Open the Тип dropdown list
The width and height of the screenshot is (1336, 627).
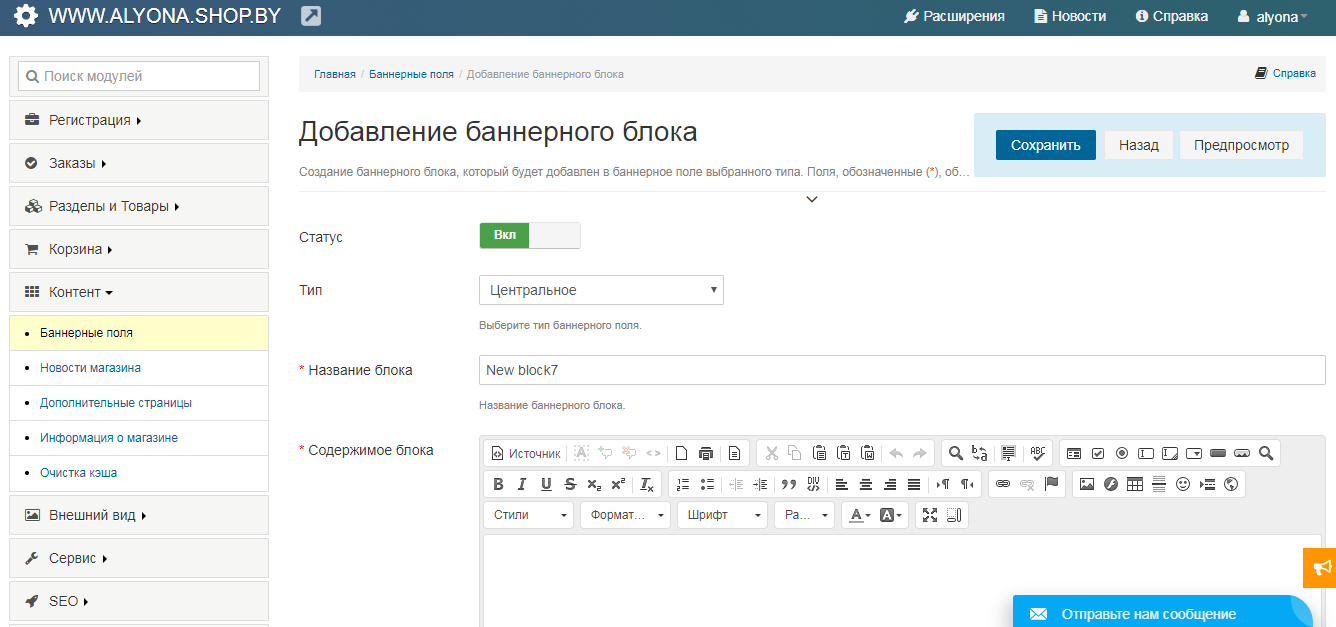coord(601,290)
